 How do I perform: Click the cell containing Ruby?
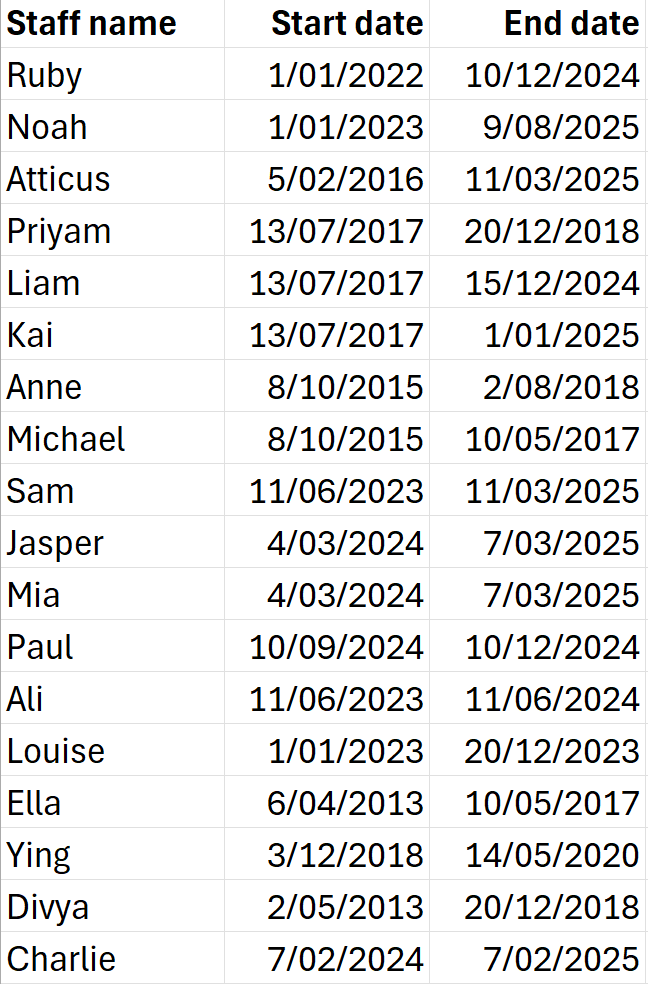click(x=45, y=75)
